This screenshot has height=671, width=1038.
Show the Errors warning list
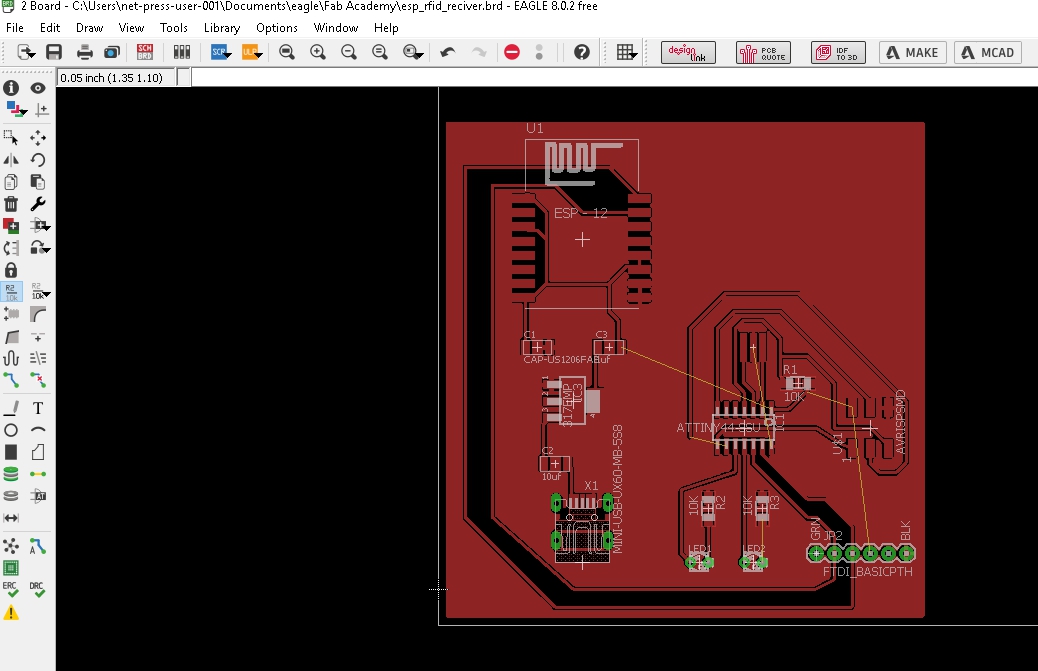(11, 613)
